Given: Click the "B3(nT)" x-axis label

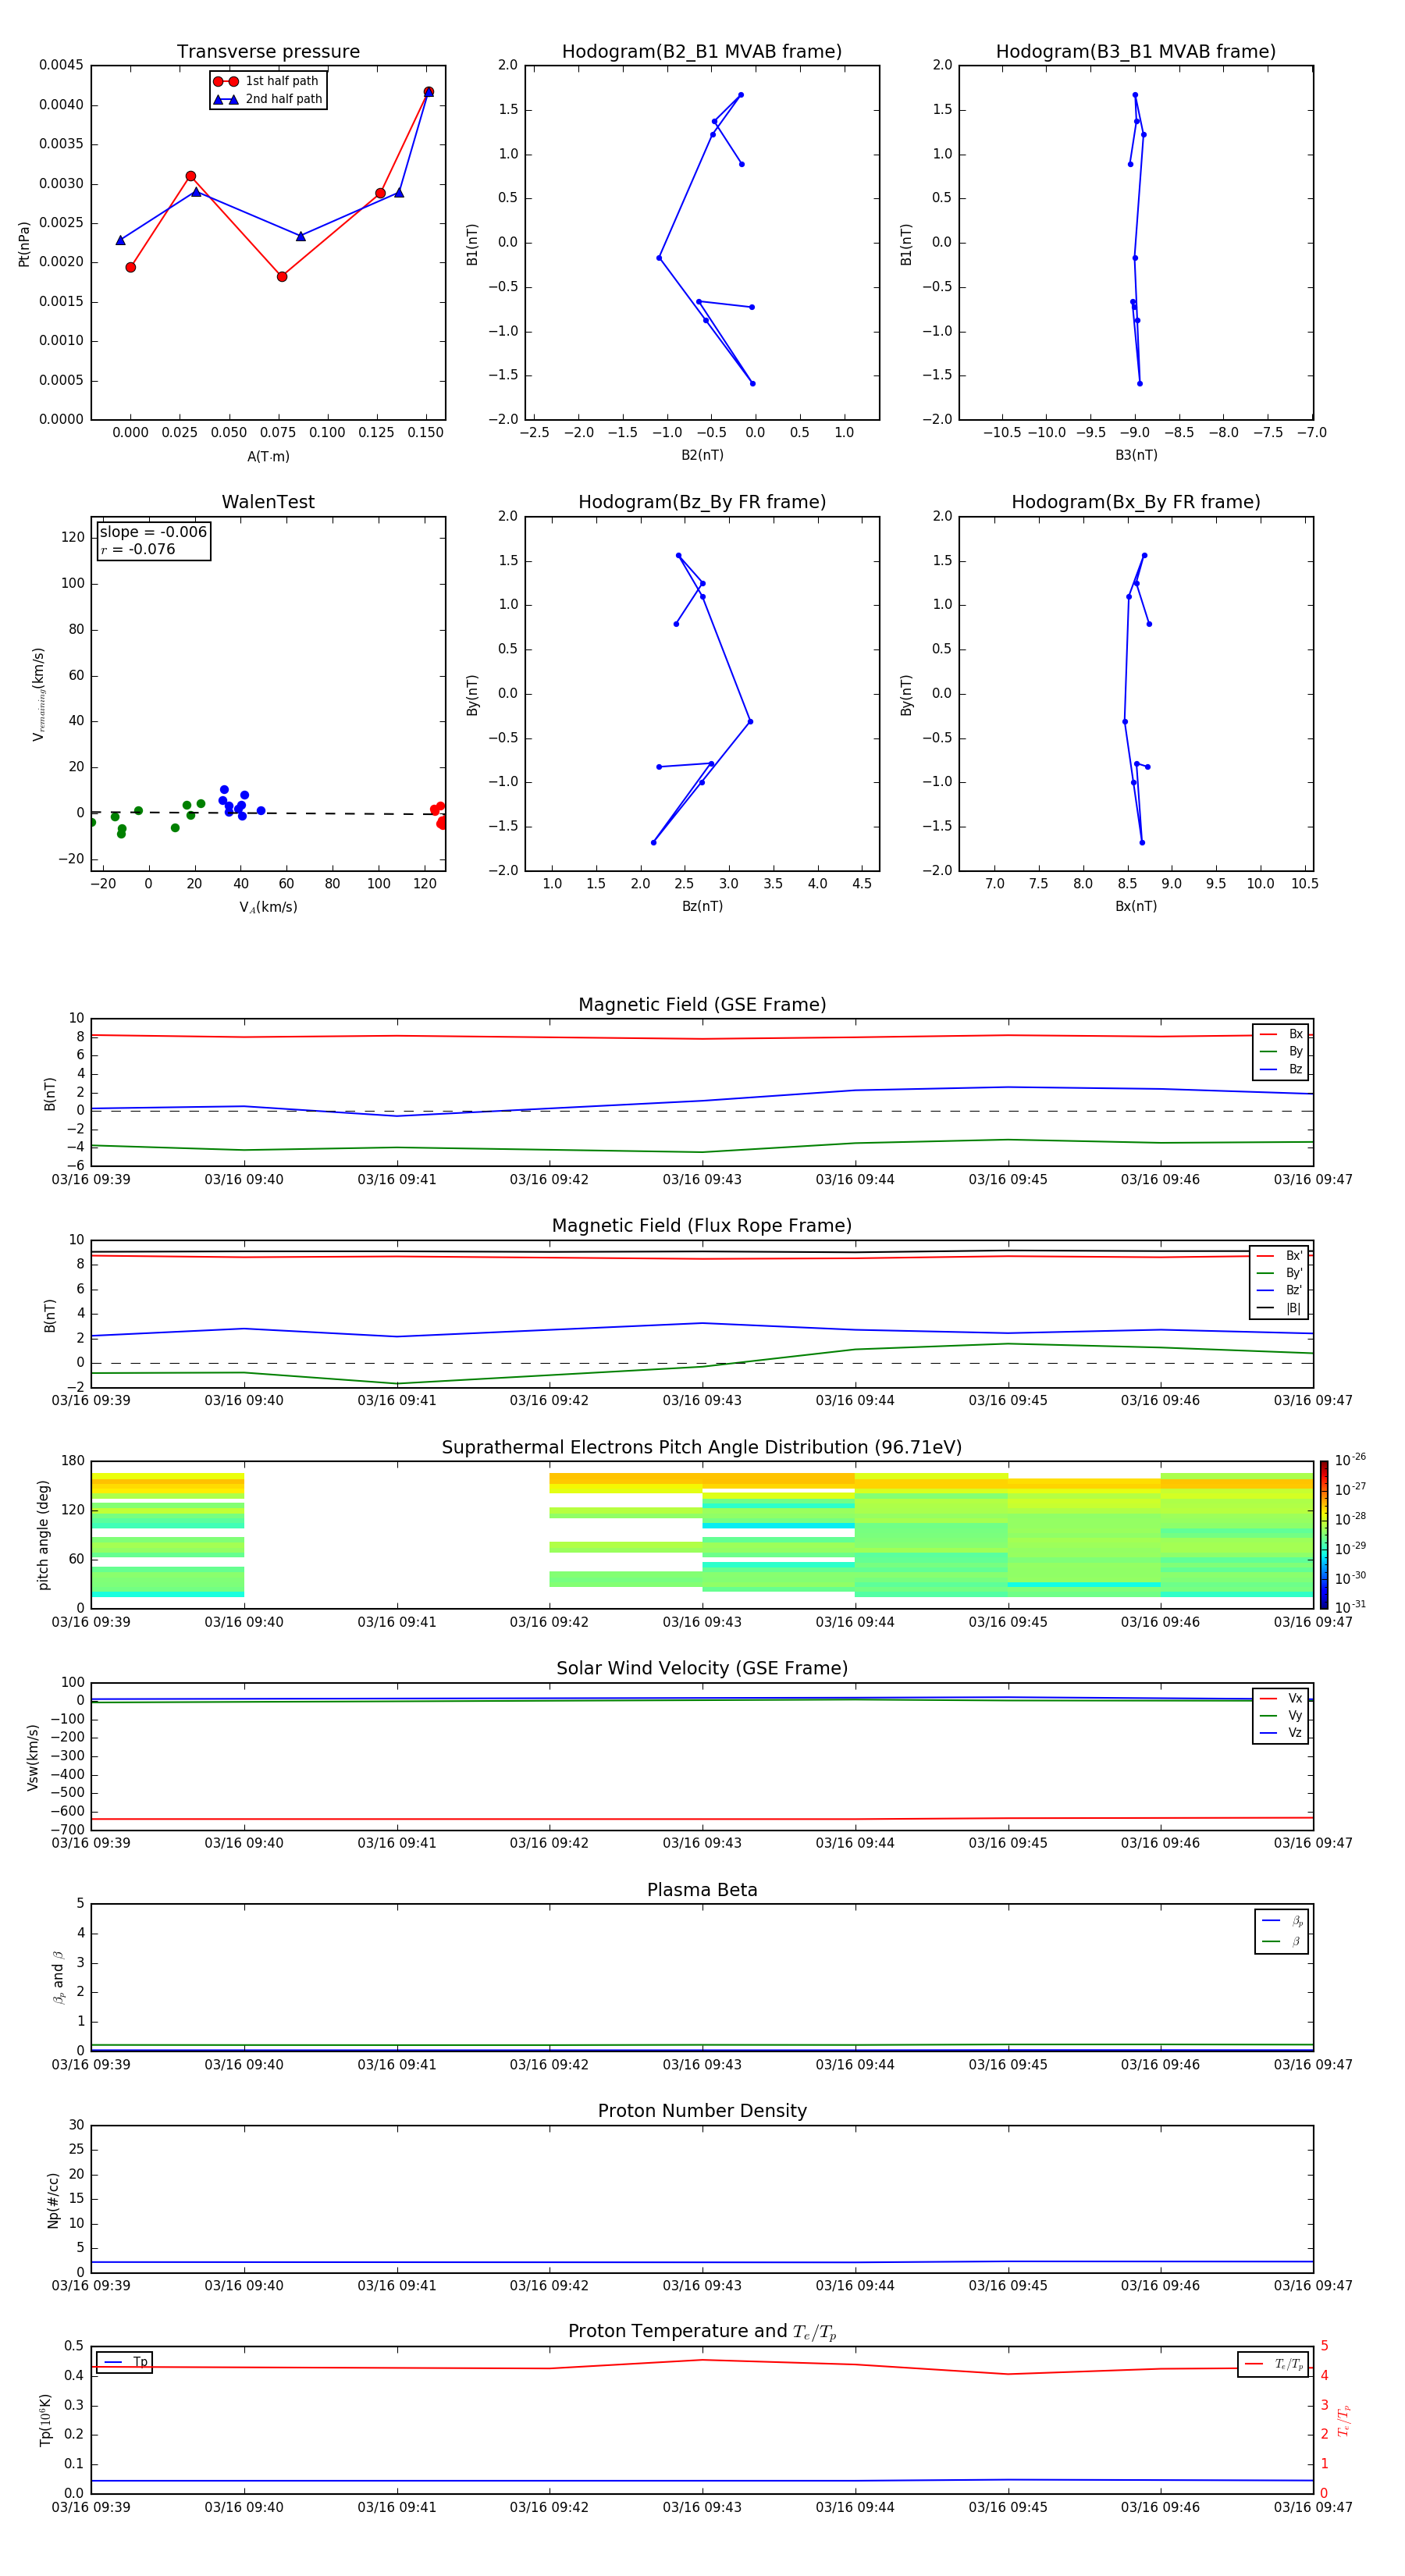Looking at the screenshot, I should 1136,455.
